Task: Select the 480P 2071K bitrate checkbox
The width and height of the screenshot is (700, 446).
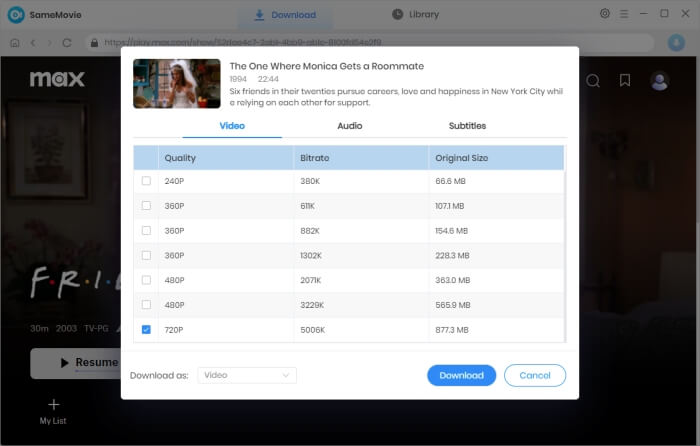Action: pos(146,280)
